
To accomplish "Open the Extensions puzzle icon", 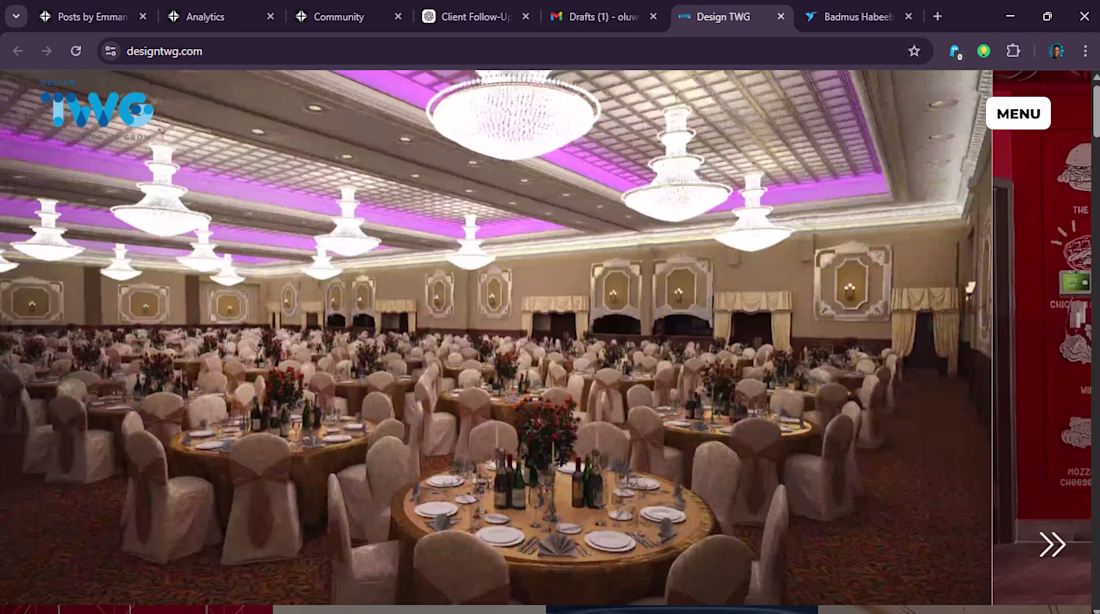I will [1013, 51].
